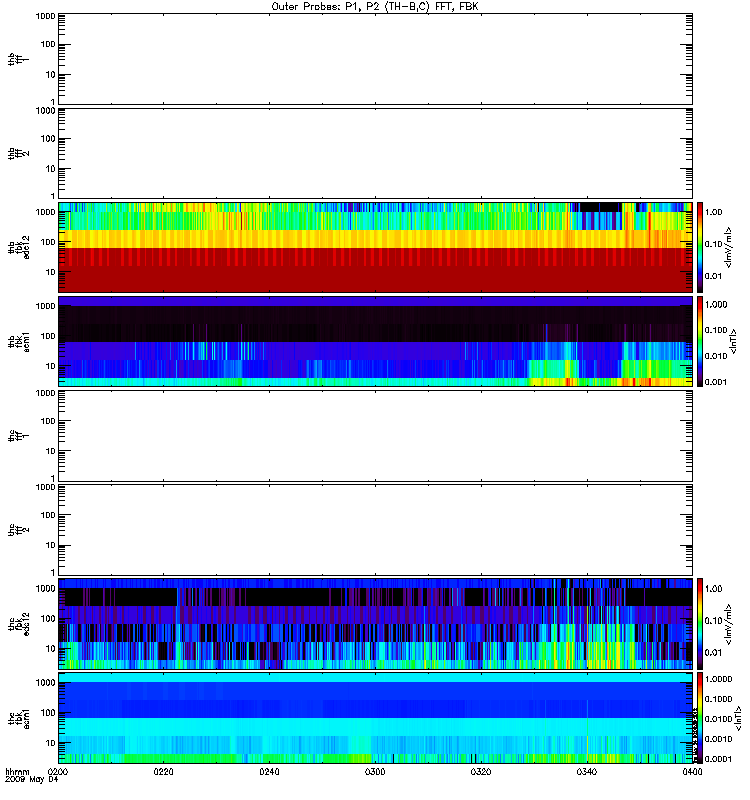
Task: Click the empty thc fff 2 plot panel
Action: (x=375, y=530)
